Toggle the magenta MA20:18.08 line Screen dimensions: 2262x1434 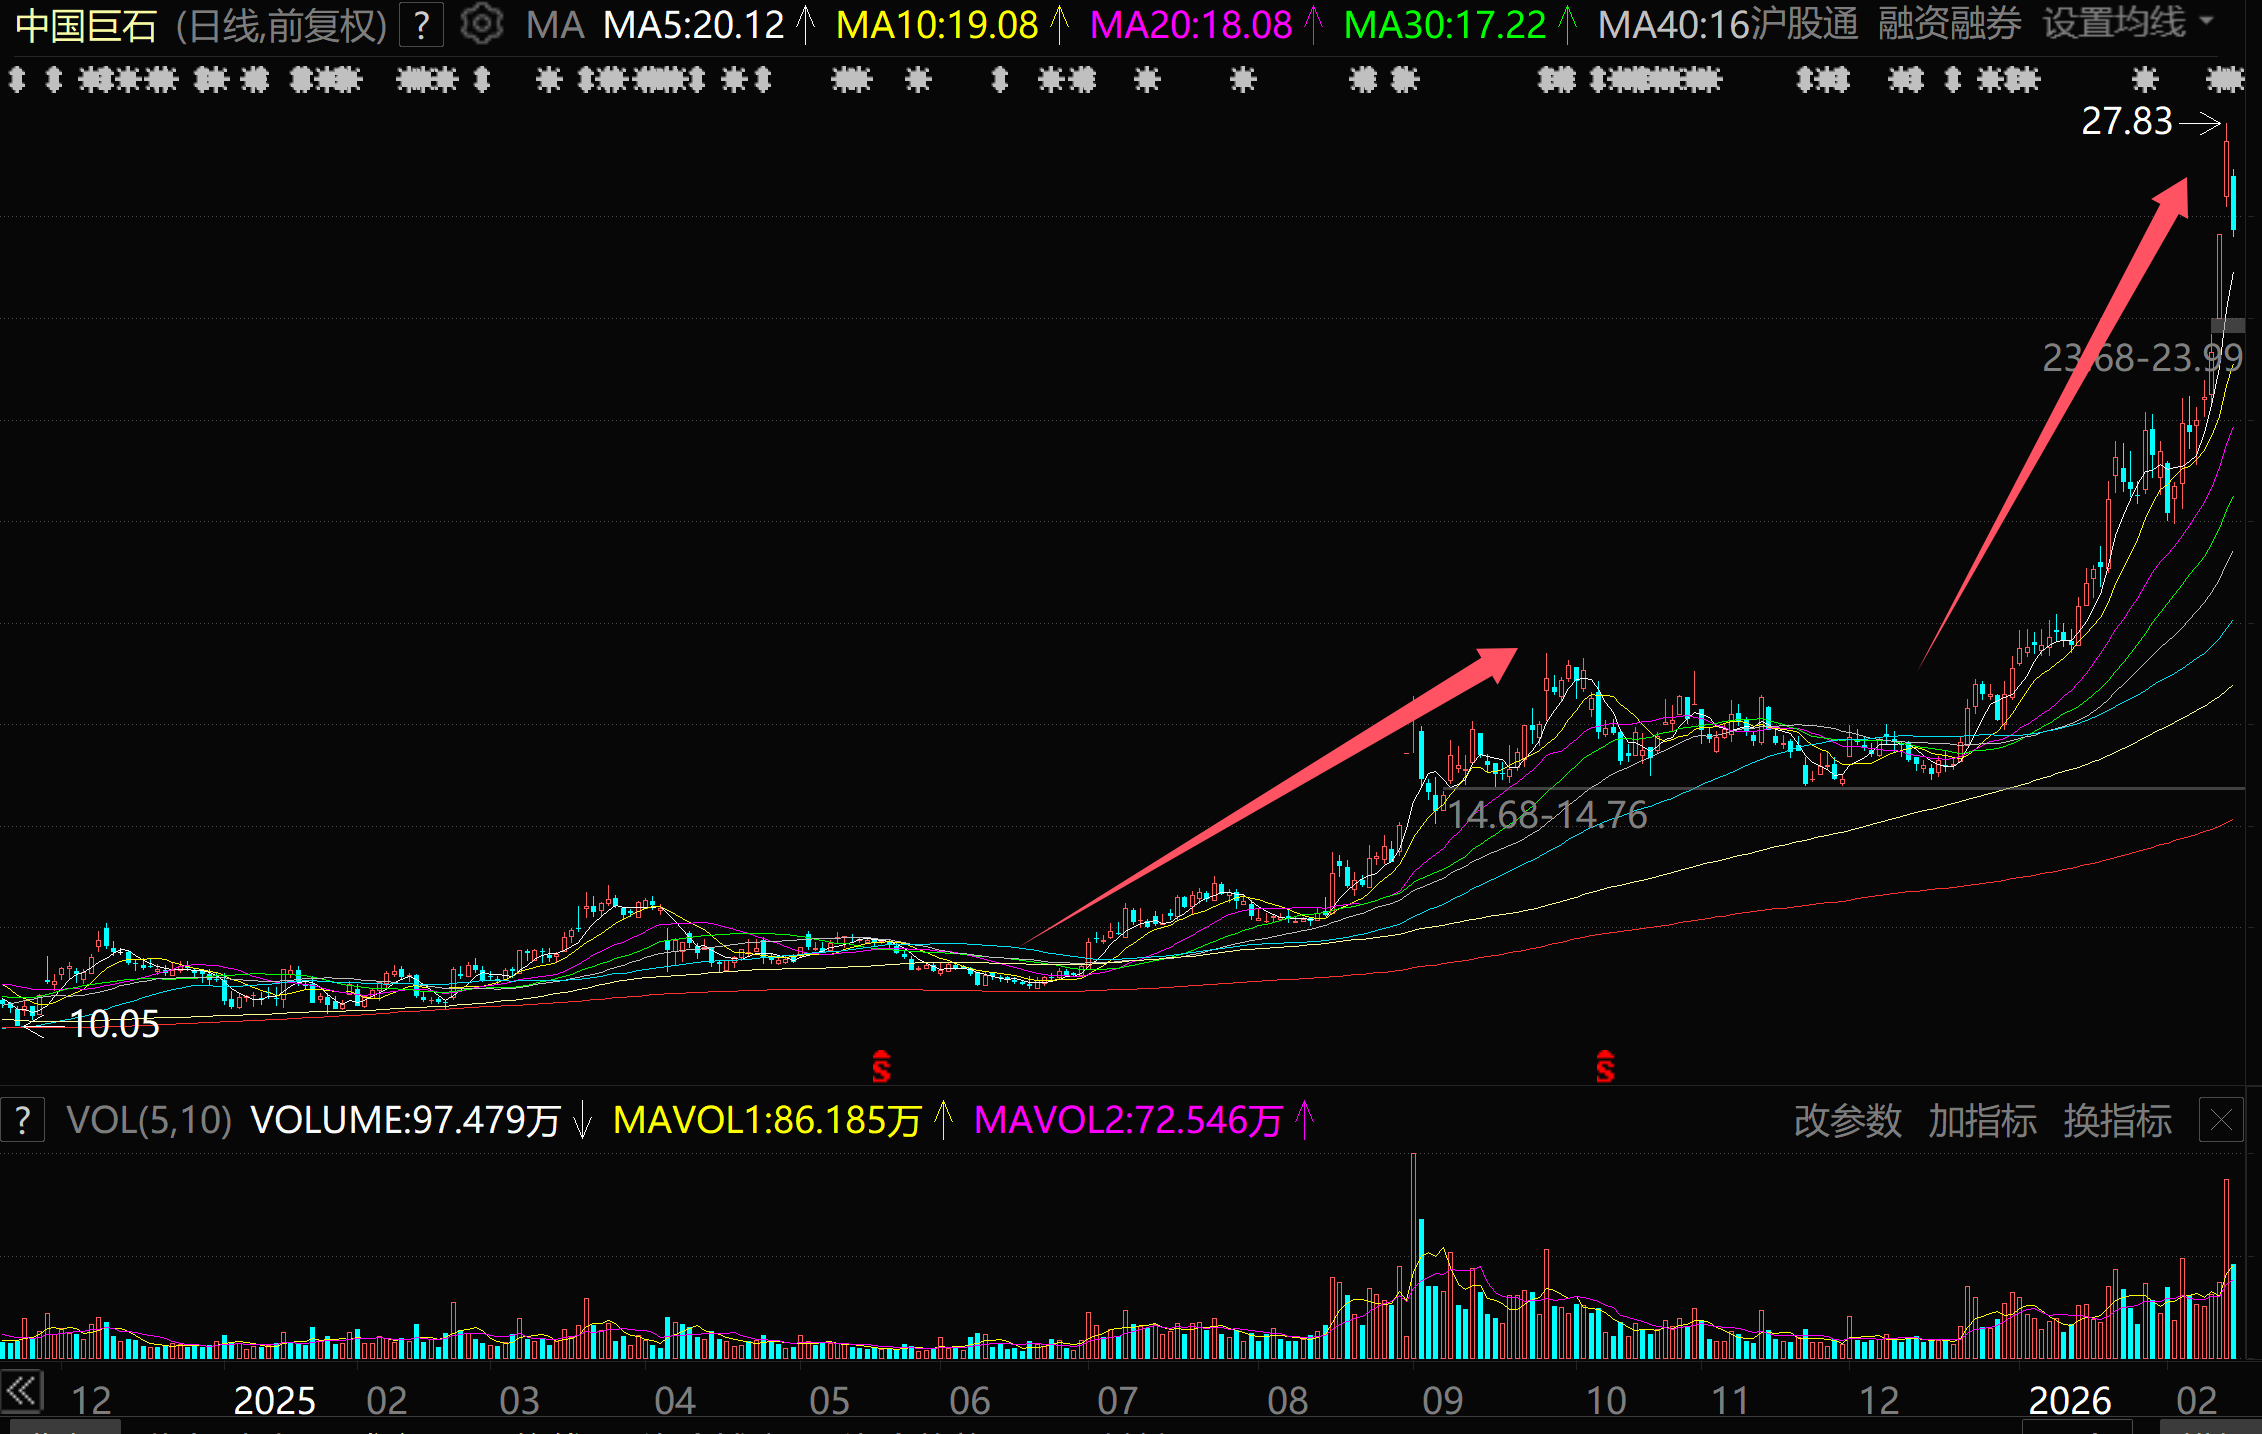coord(1191,25)
